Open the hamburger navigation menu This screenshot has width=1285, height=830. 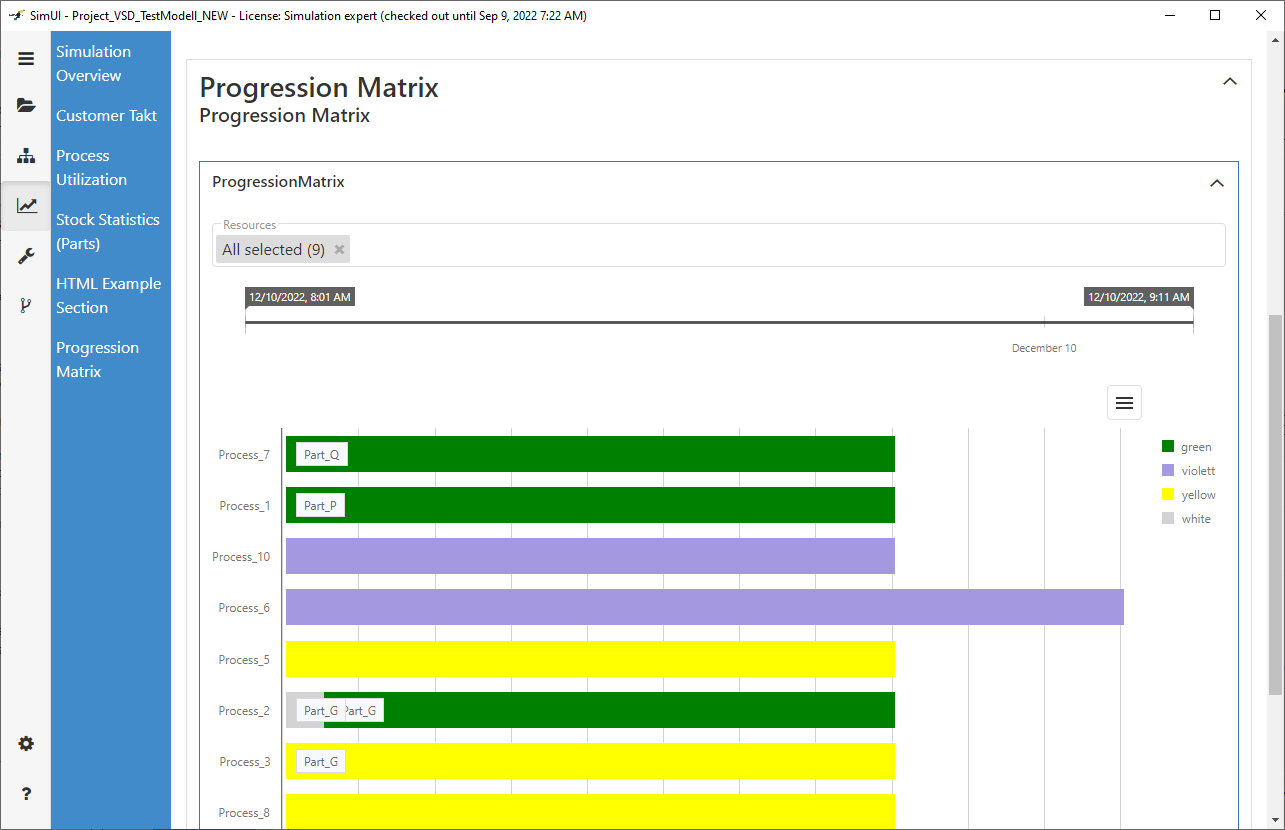coord(26,58)
